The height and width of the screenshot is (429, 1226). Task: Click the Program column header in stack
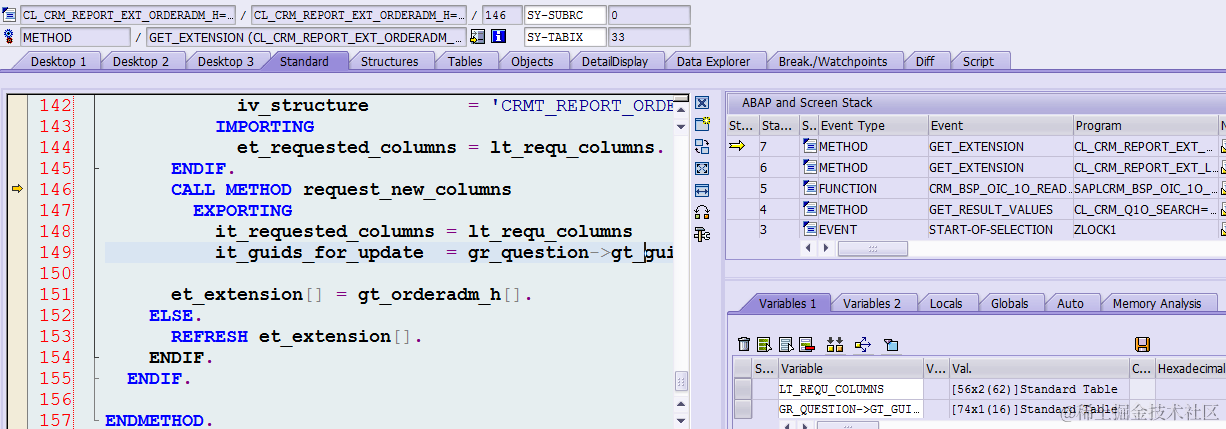tap(1145, 125)
